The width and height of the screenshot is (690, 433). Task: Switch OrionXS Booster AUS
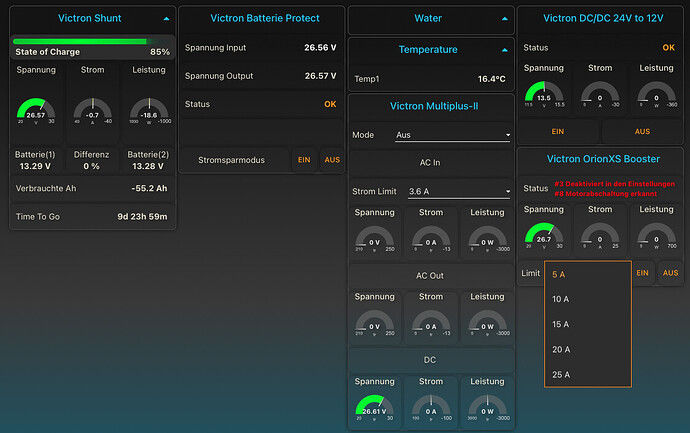coord(670,273)
